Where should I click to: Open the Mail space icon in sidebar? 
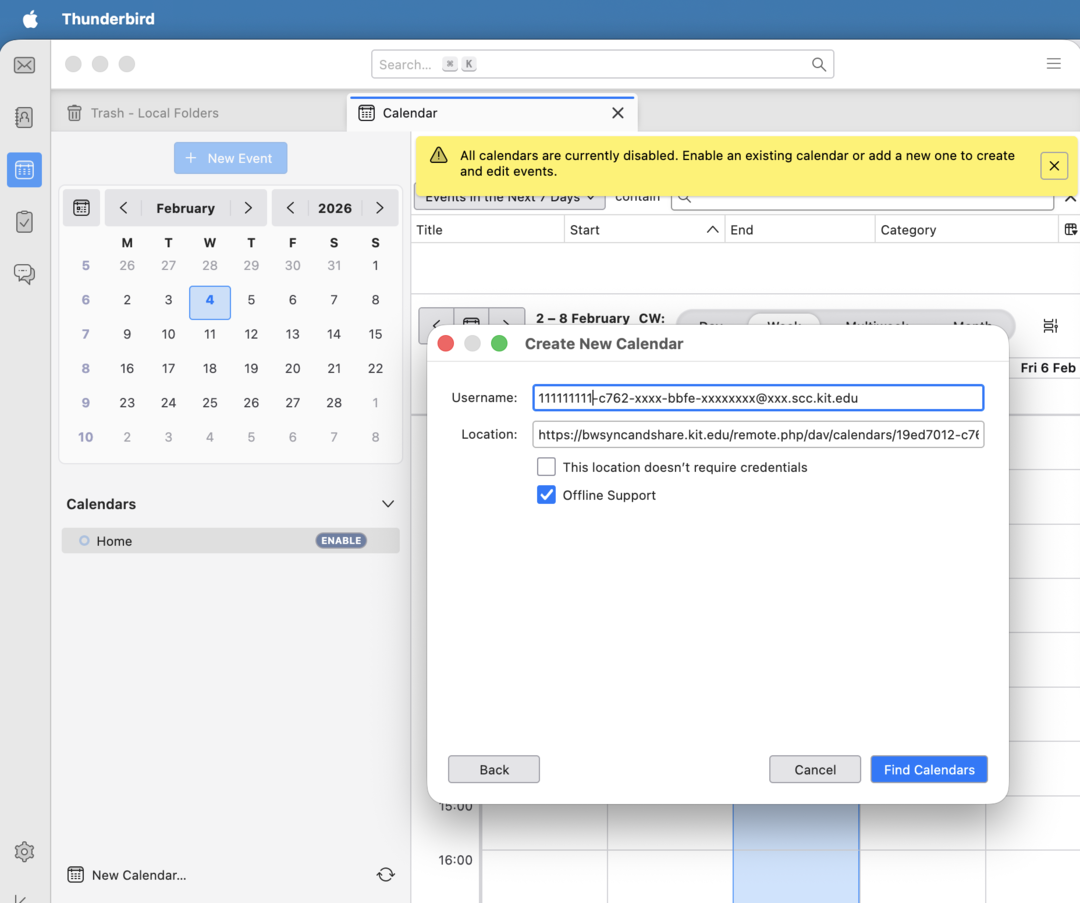(x=24, y=66)
